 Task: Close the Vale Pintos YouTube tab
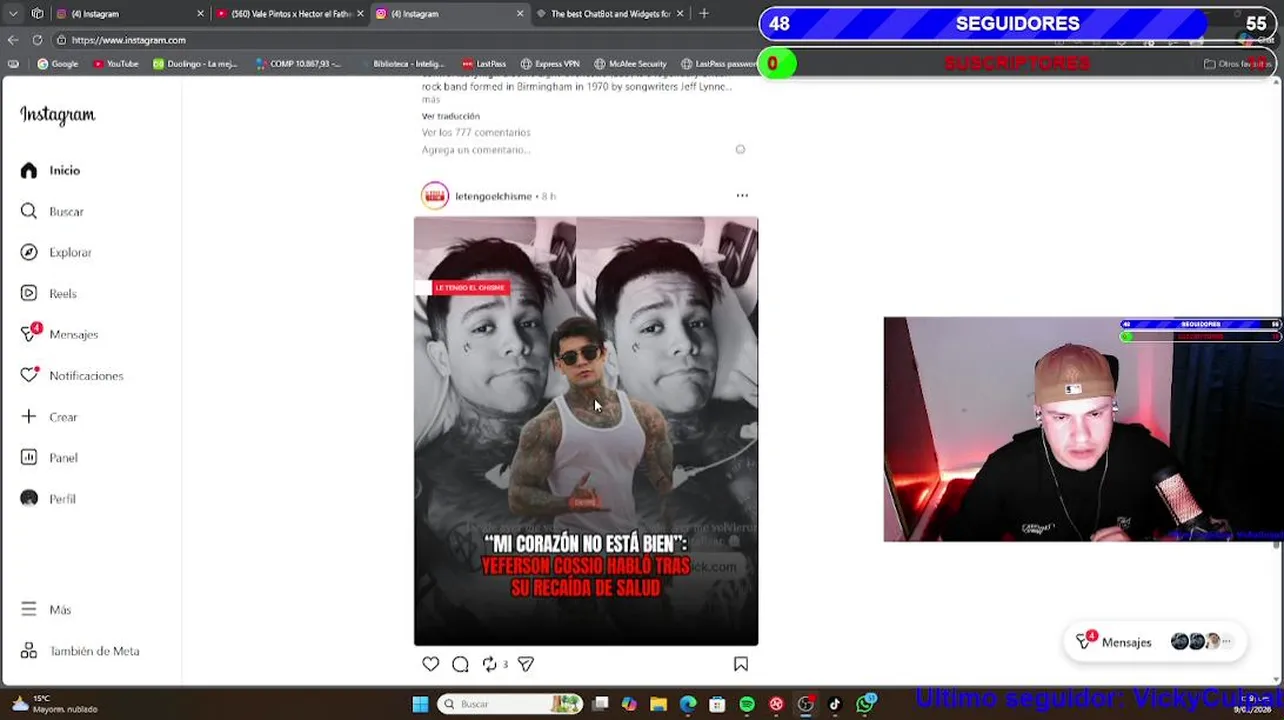(x=360, y=14)
